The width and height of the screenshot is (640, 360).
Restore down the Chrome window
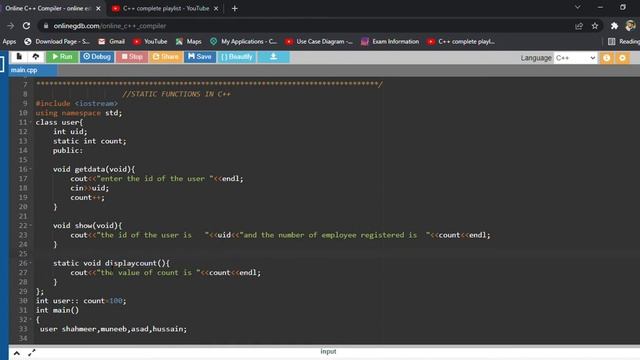click(622, 7)
